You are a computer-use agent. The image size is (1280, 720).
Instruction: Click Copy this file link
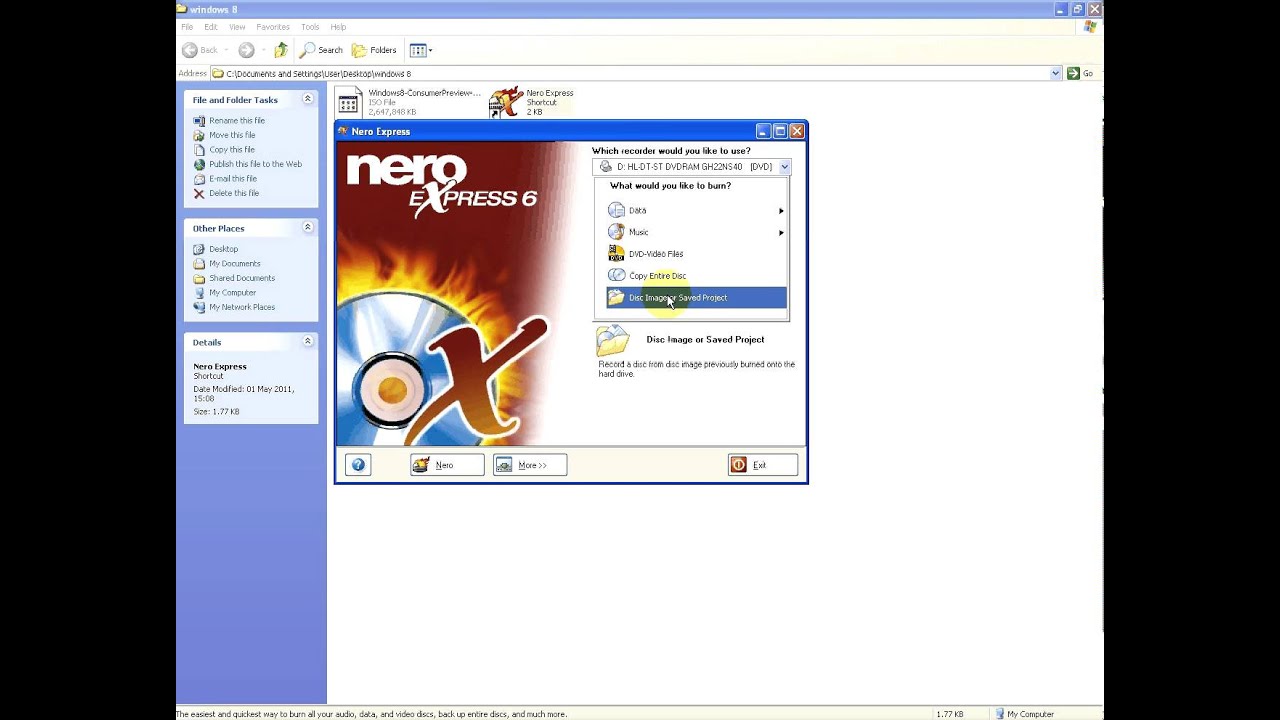point(232,149)
